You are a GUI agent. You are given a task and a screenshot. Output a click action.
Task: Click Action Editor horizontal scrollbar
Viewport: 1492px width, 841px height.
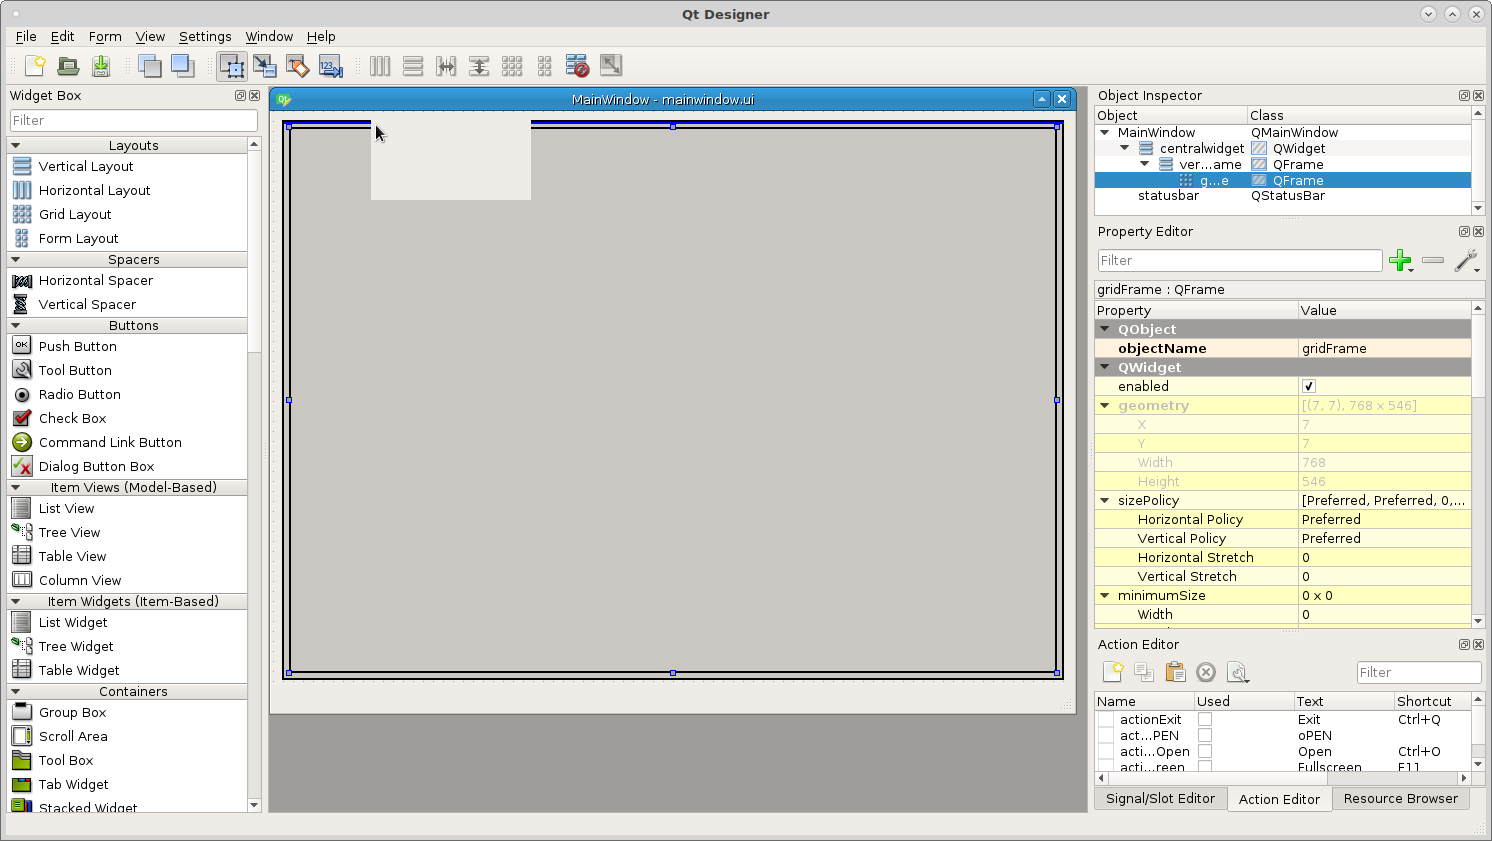pos(1283,777)
